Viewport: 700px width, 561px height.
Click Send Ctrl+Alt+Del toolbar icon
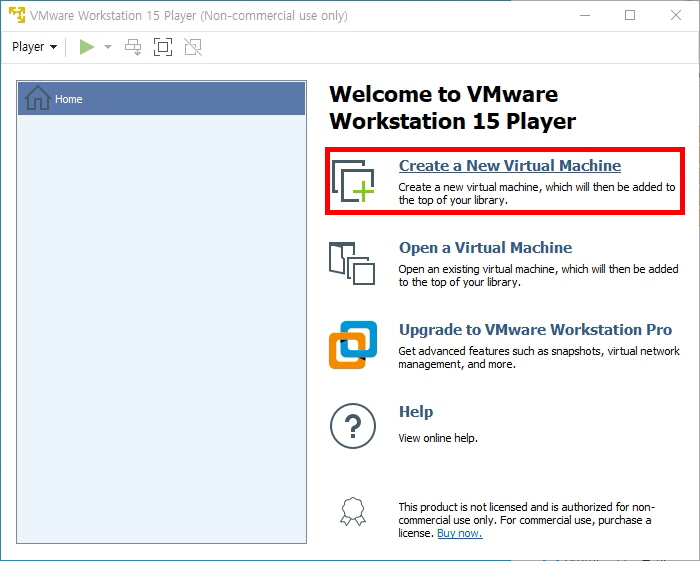[x=133, y=47]
